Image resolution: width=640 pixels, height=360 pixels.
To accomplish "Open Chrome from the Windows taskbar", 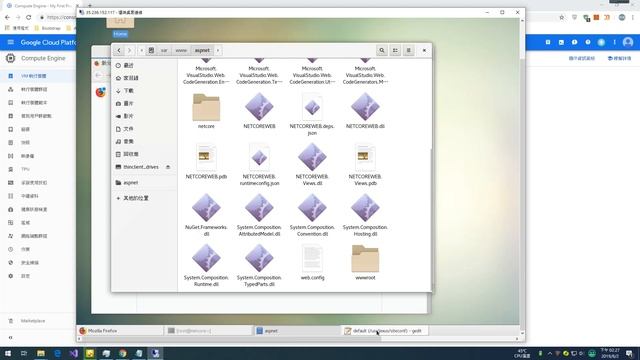I will click(122, 353).
